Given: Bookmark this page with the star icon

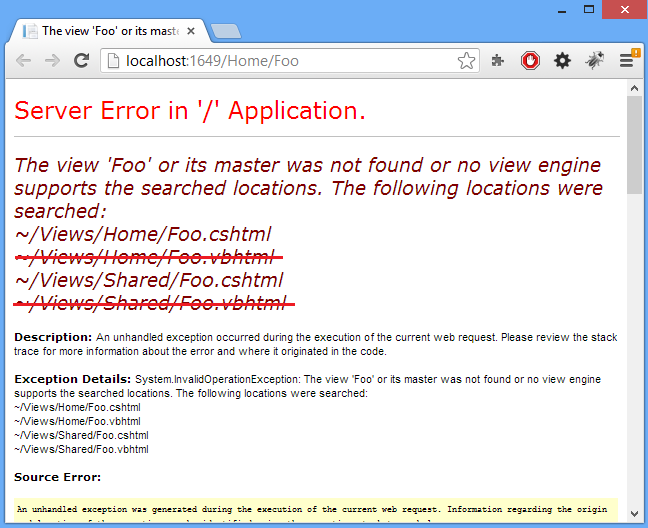Looking at the screenshot, I should 467,61.
